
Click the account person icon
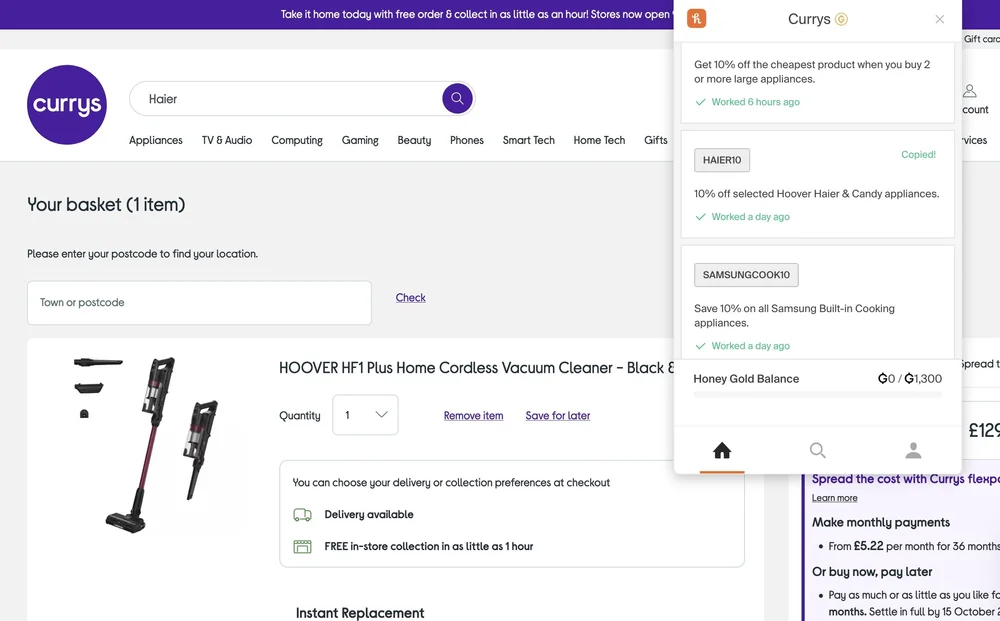pos(969,91)
